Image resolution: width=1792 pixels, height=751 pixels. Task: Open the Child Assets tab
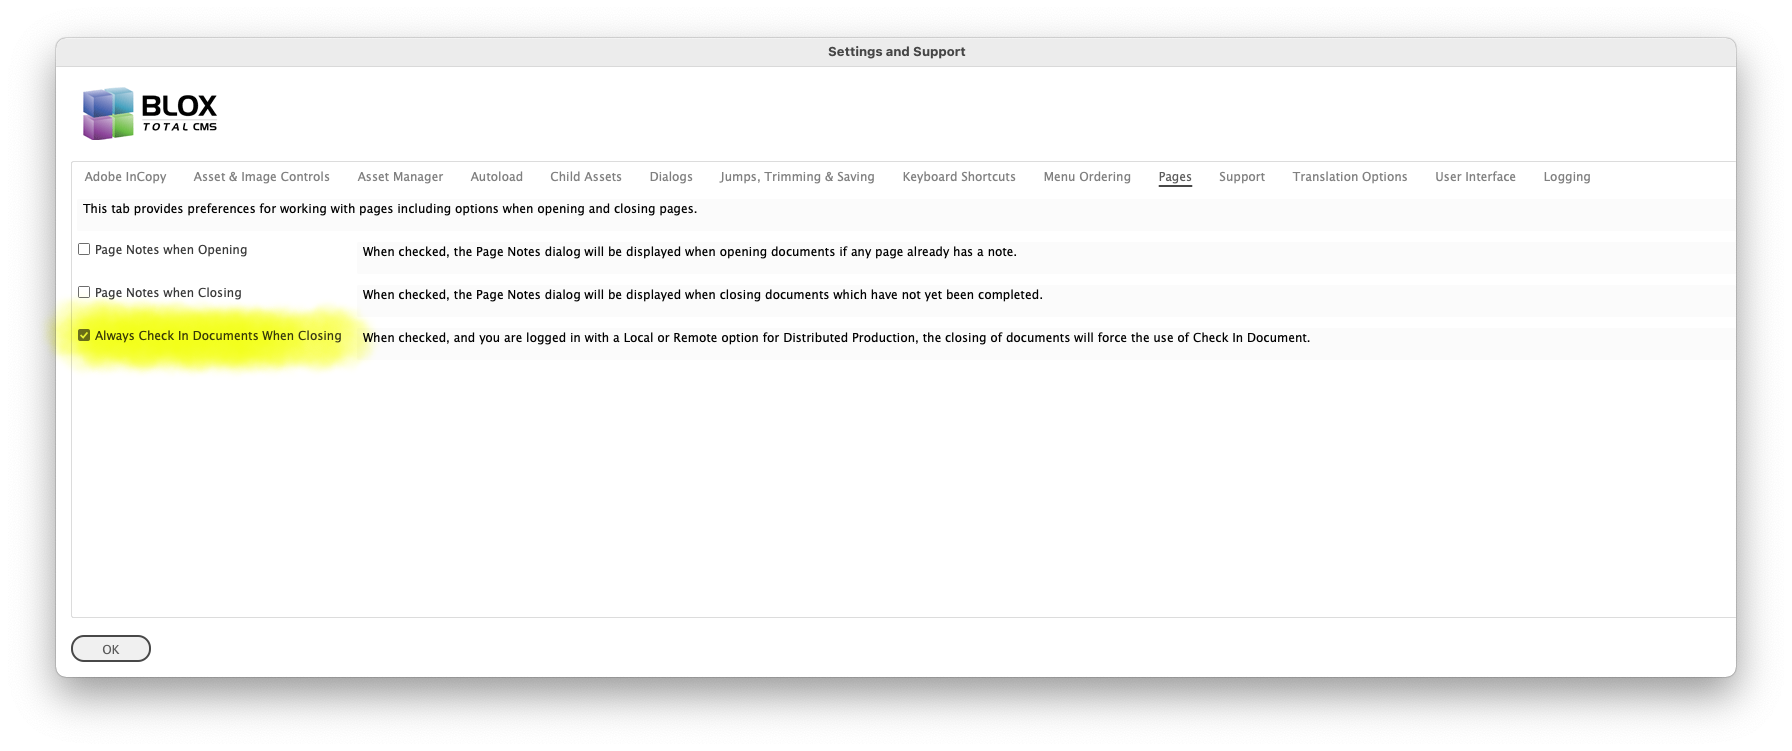pos(586,177)
